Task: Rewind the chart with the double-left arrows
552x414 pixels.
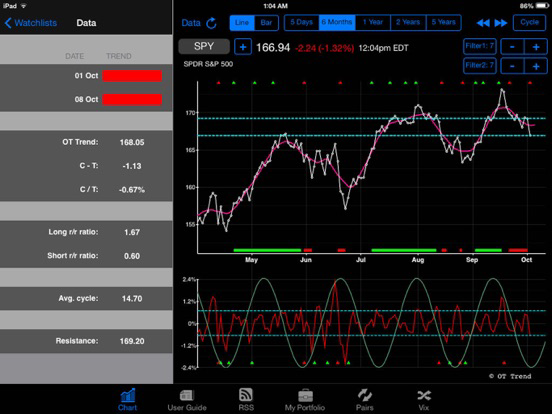Action: pyautogui.click(x=483, y=23)
